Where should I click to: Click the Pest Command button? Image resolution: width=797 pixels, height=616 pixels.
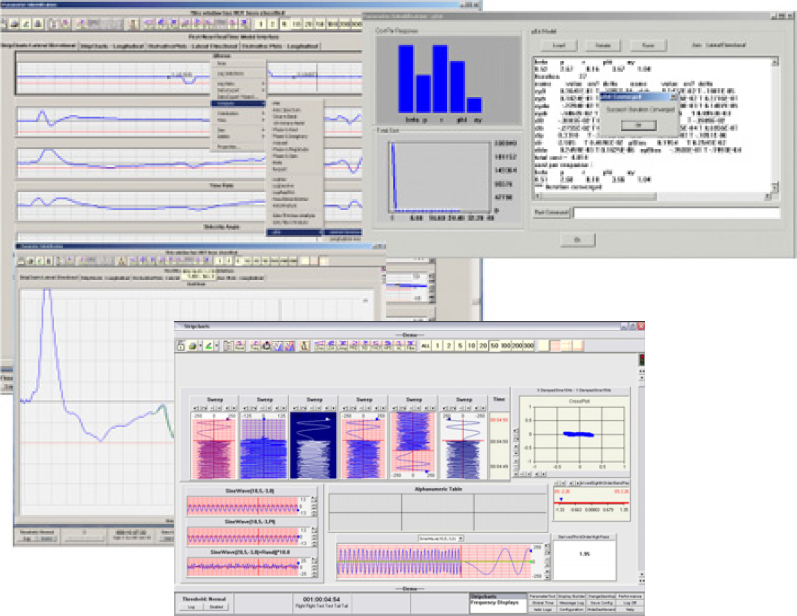coord(551,212)
